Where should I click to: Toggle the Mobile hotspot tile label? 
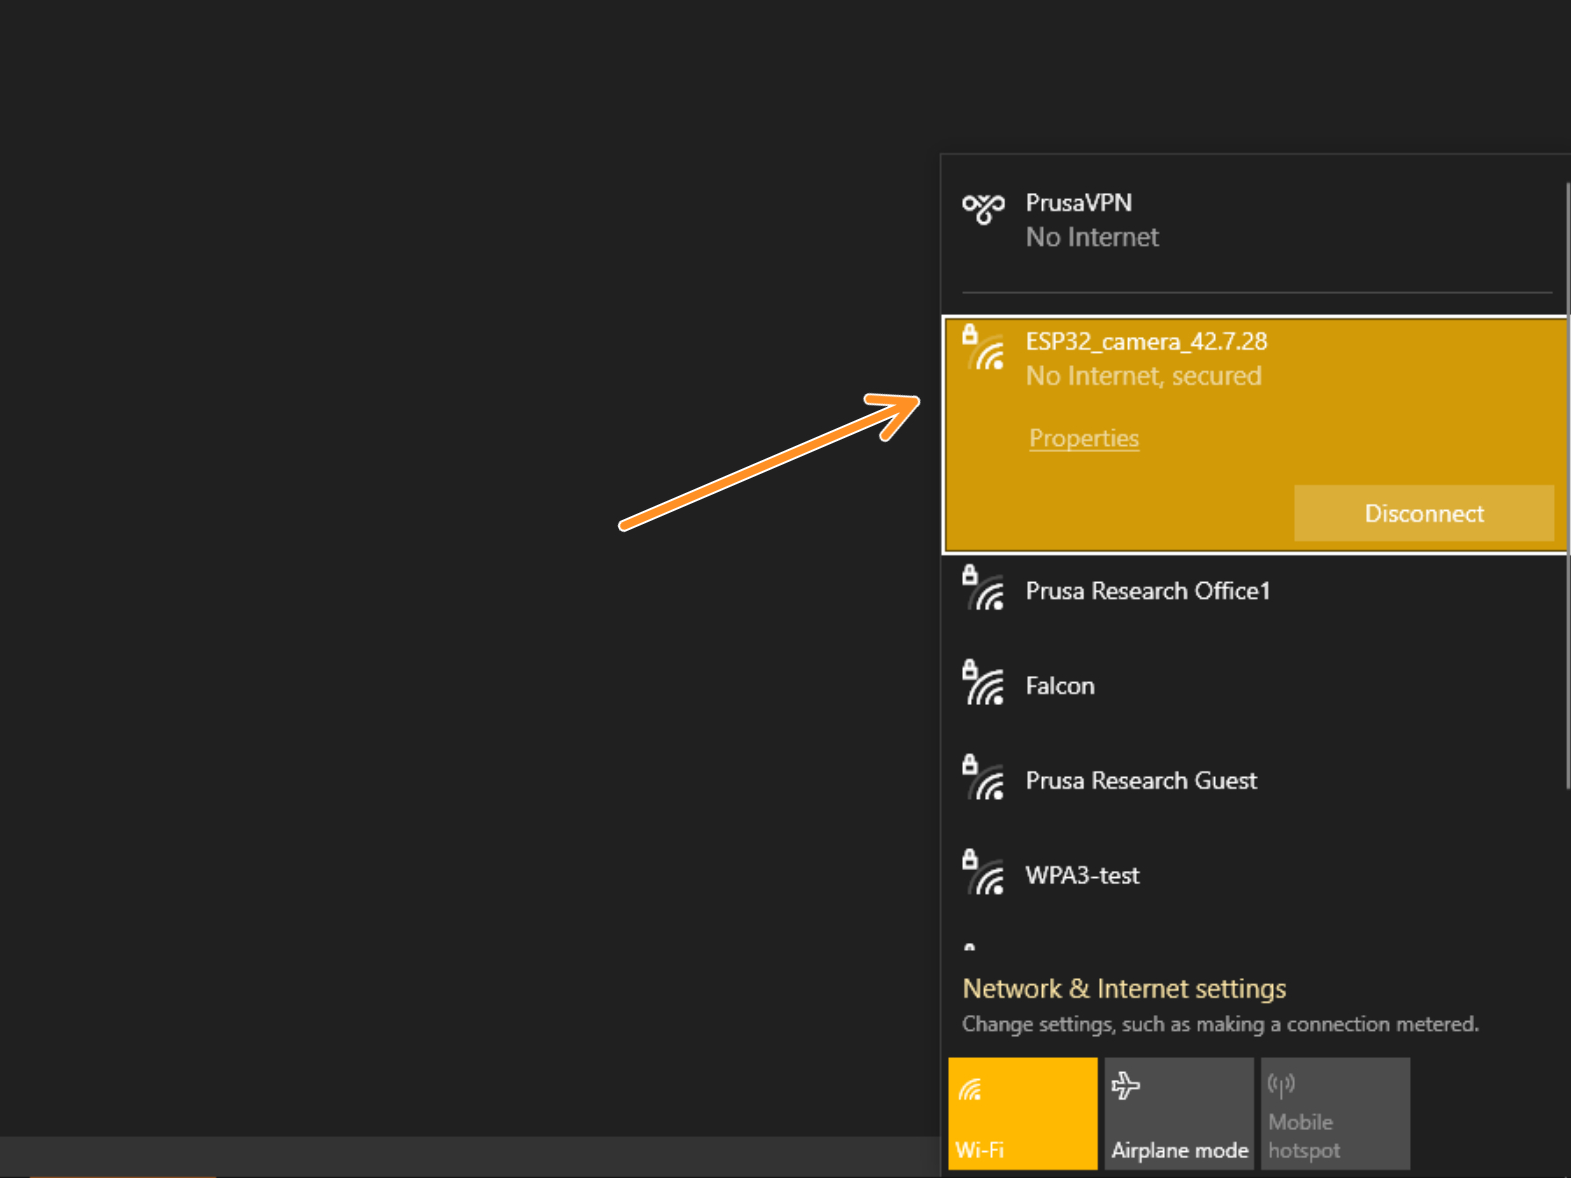point(1303,1136)
